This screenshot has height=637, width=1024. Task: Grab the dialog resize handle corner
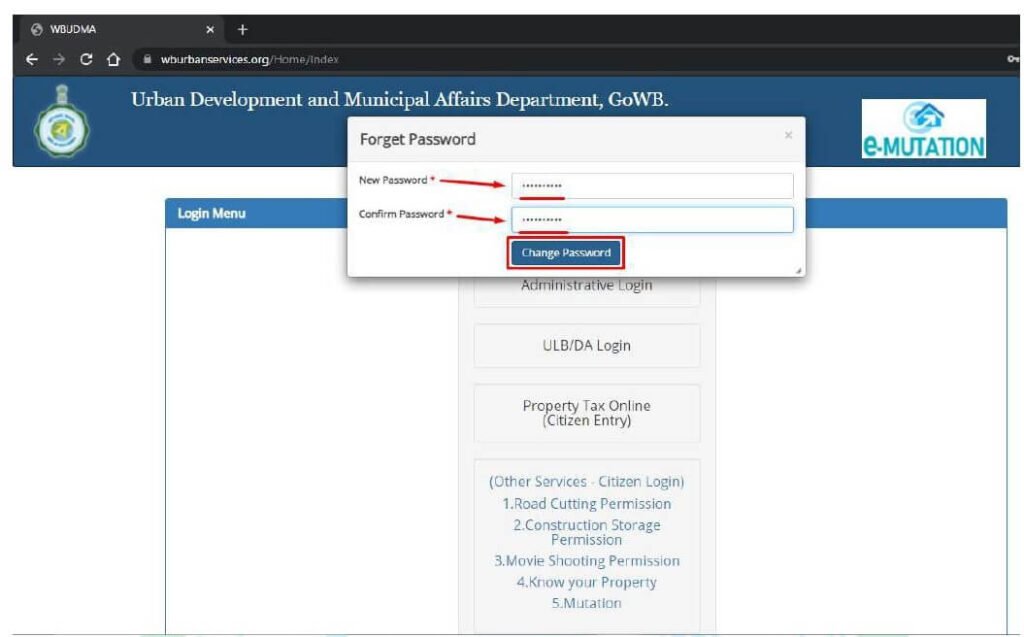point(798,270)
